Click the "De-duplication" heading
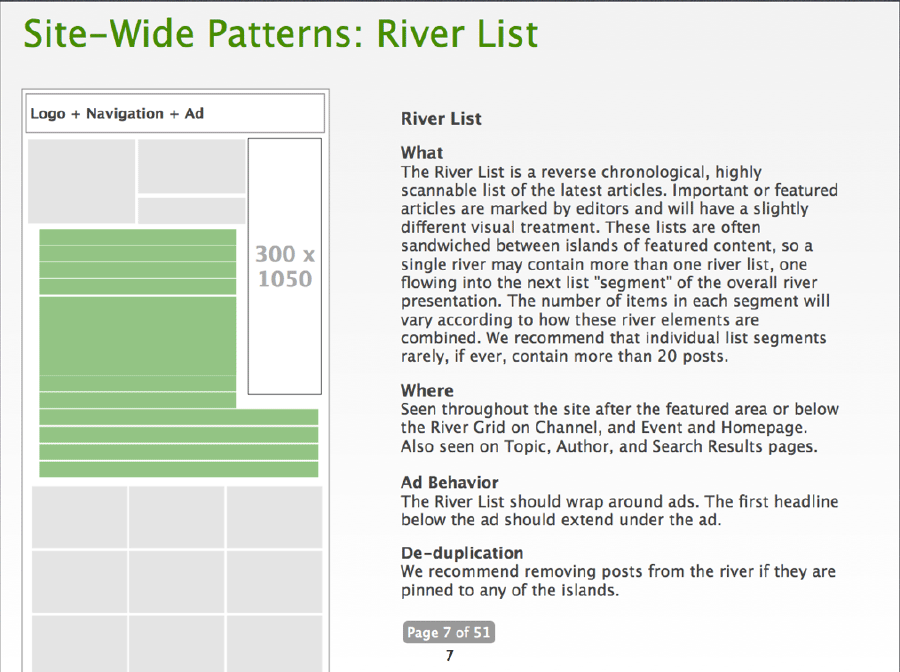900x672 pixels. pyautogui.click(x=462, y=552)
